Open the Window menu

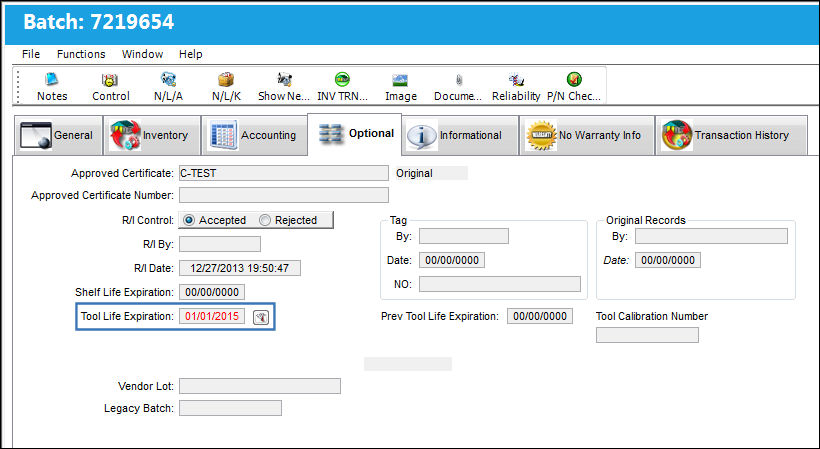(142, 54)
